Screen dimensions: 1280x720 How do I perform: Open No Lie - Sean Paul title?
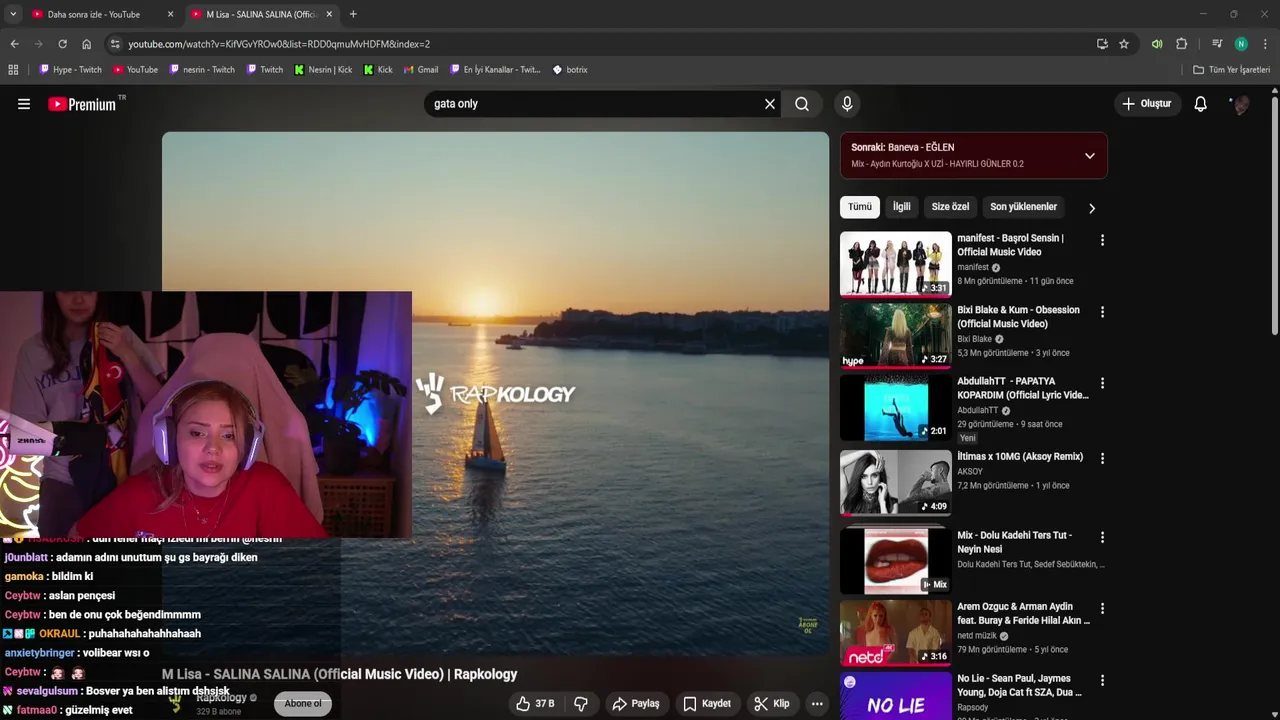1019,685
